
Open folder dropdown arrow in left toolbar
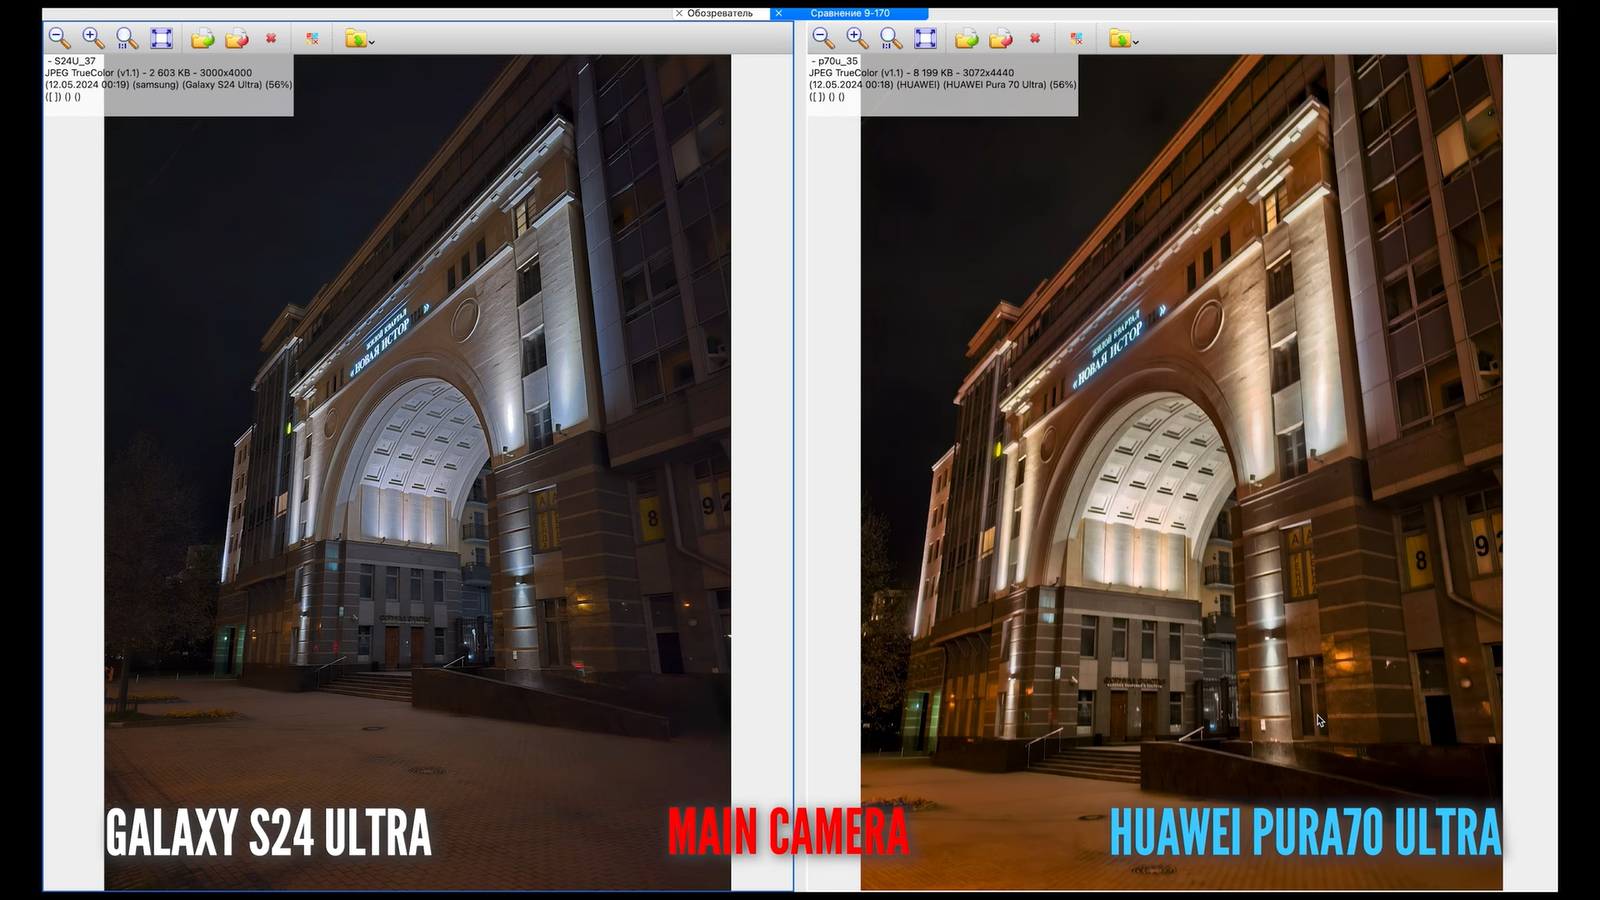coord(372,41)
